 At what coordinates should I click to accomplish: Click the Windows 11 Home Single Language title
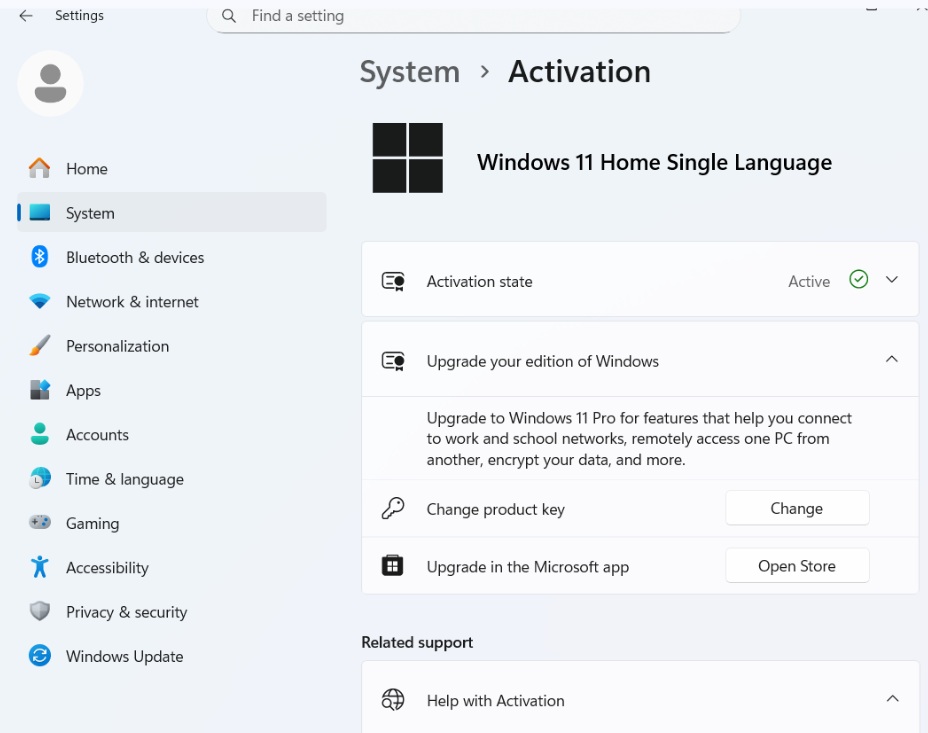(x=655, y=162)
